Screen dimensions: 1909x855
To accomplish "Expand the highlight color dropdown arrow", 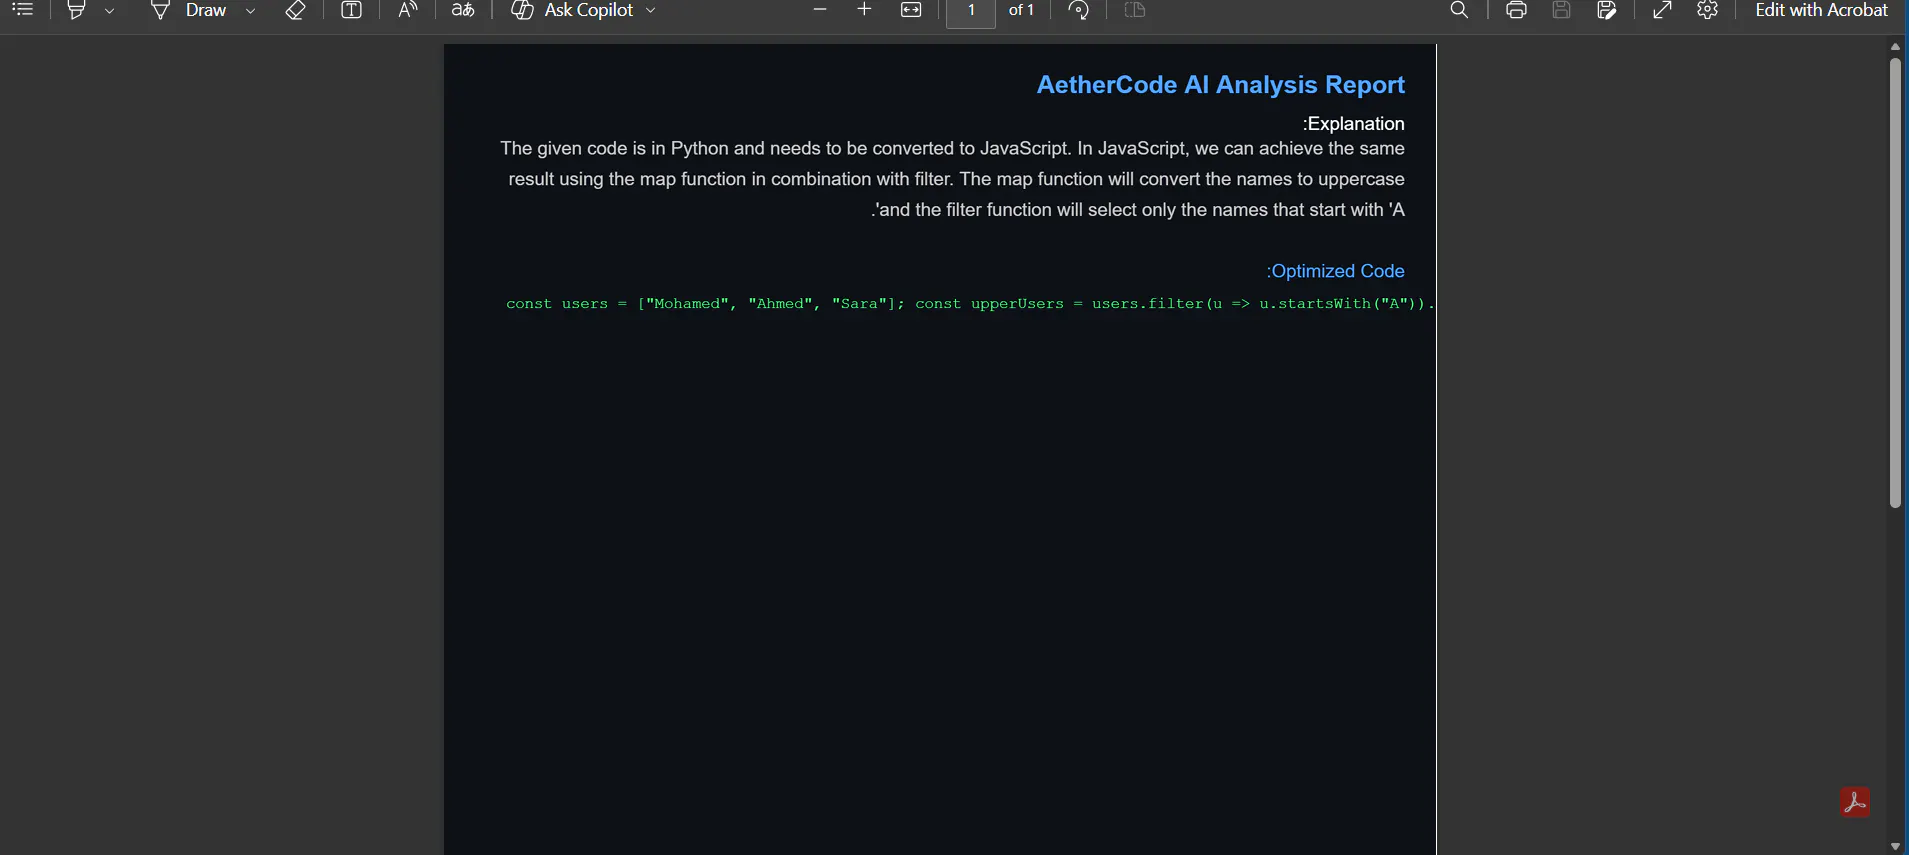I will (x=109, y=11).
